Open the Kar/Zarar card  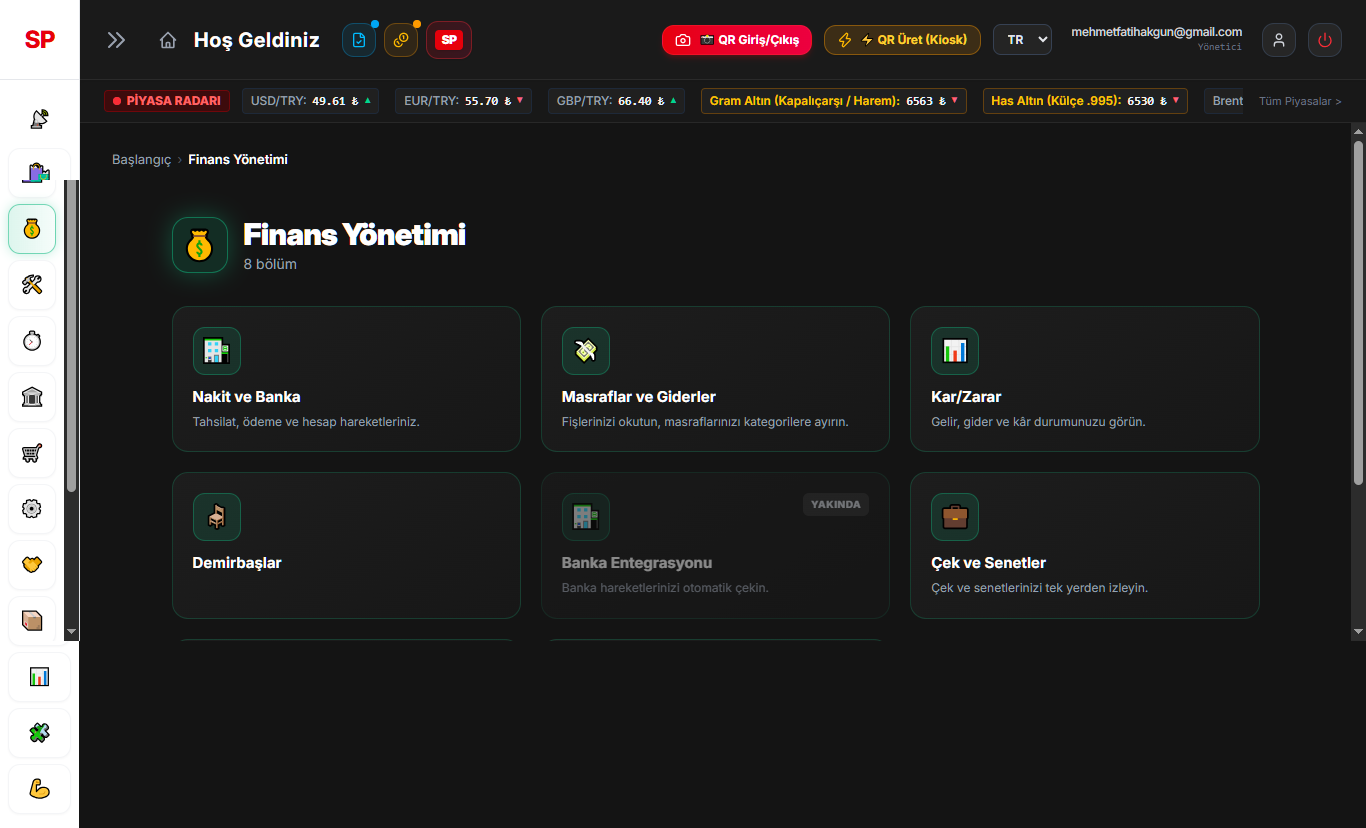(1085, 379)
